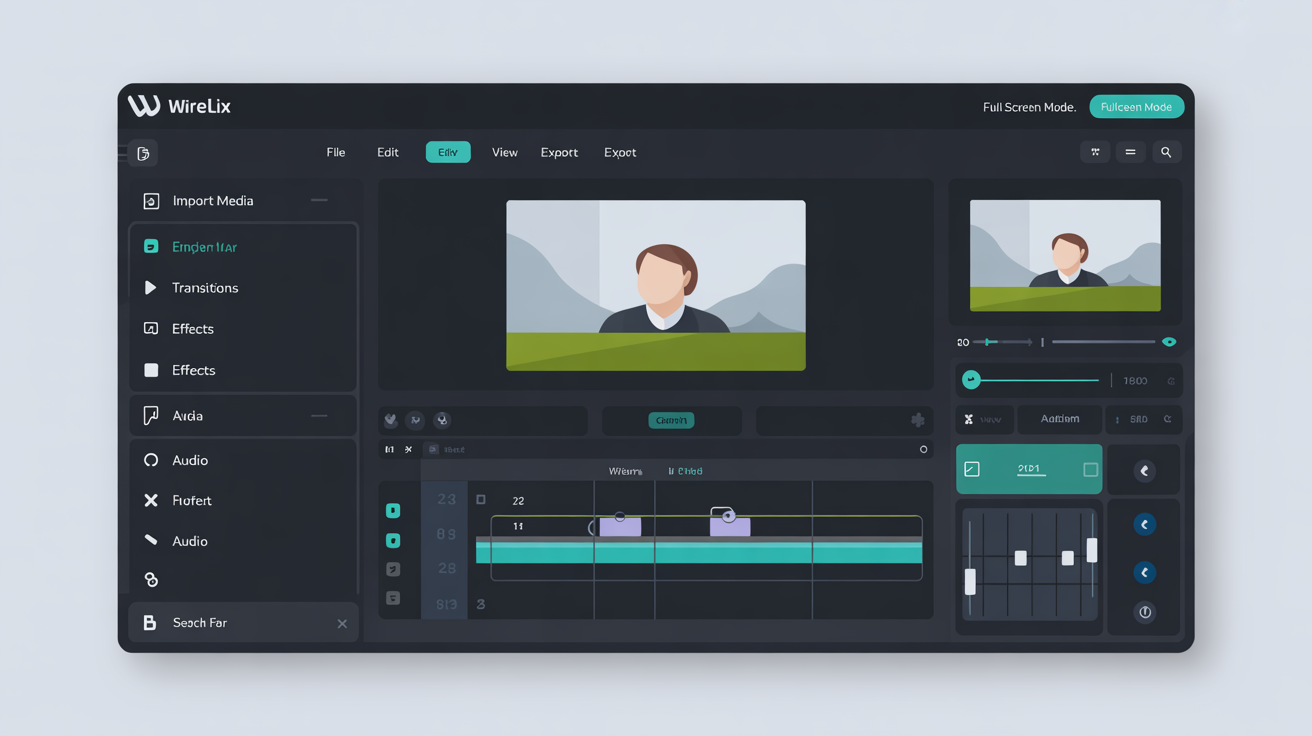The image size is (1312, 736).
Task: Click the puzzle-piece icon above the timeline
Action: 917,420
